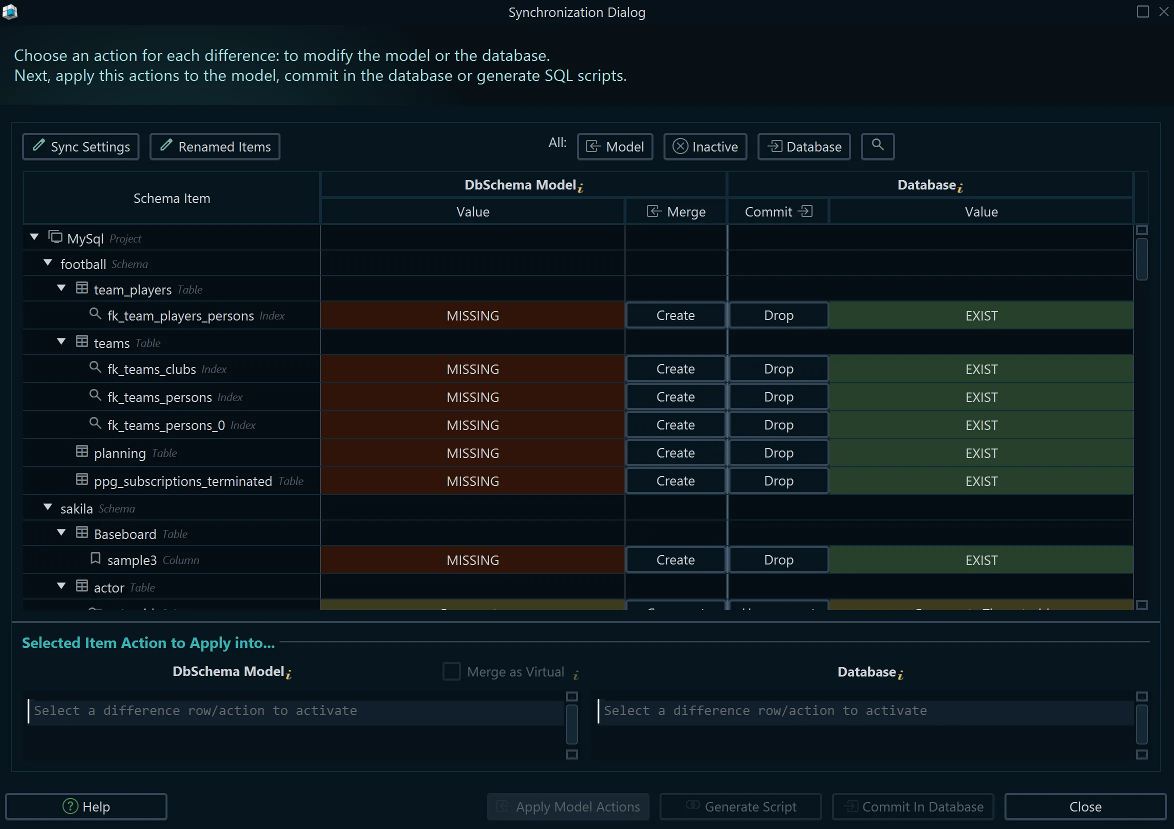Click the info icon next to Database column header
The image size is (1174, 829).
point(962,184)
